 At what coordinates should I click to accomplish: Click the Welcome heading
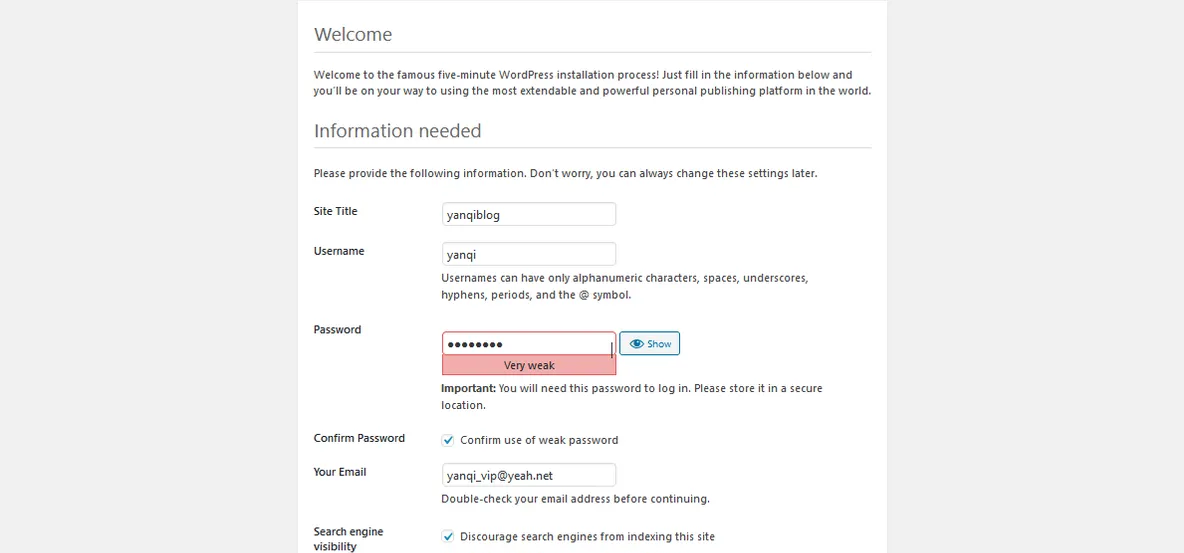353,34
